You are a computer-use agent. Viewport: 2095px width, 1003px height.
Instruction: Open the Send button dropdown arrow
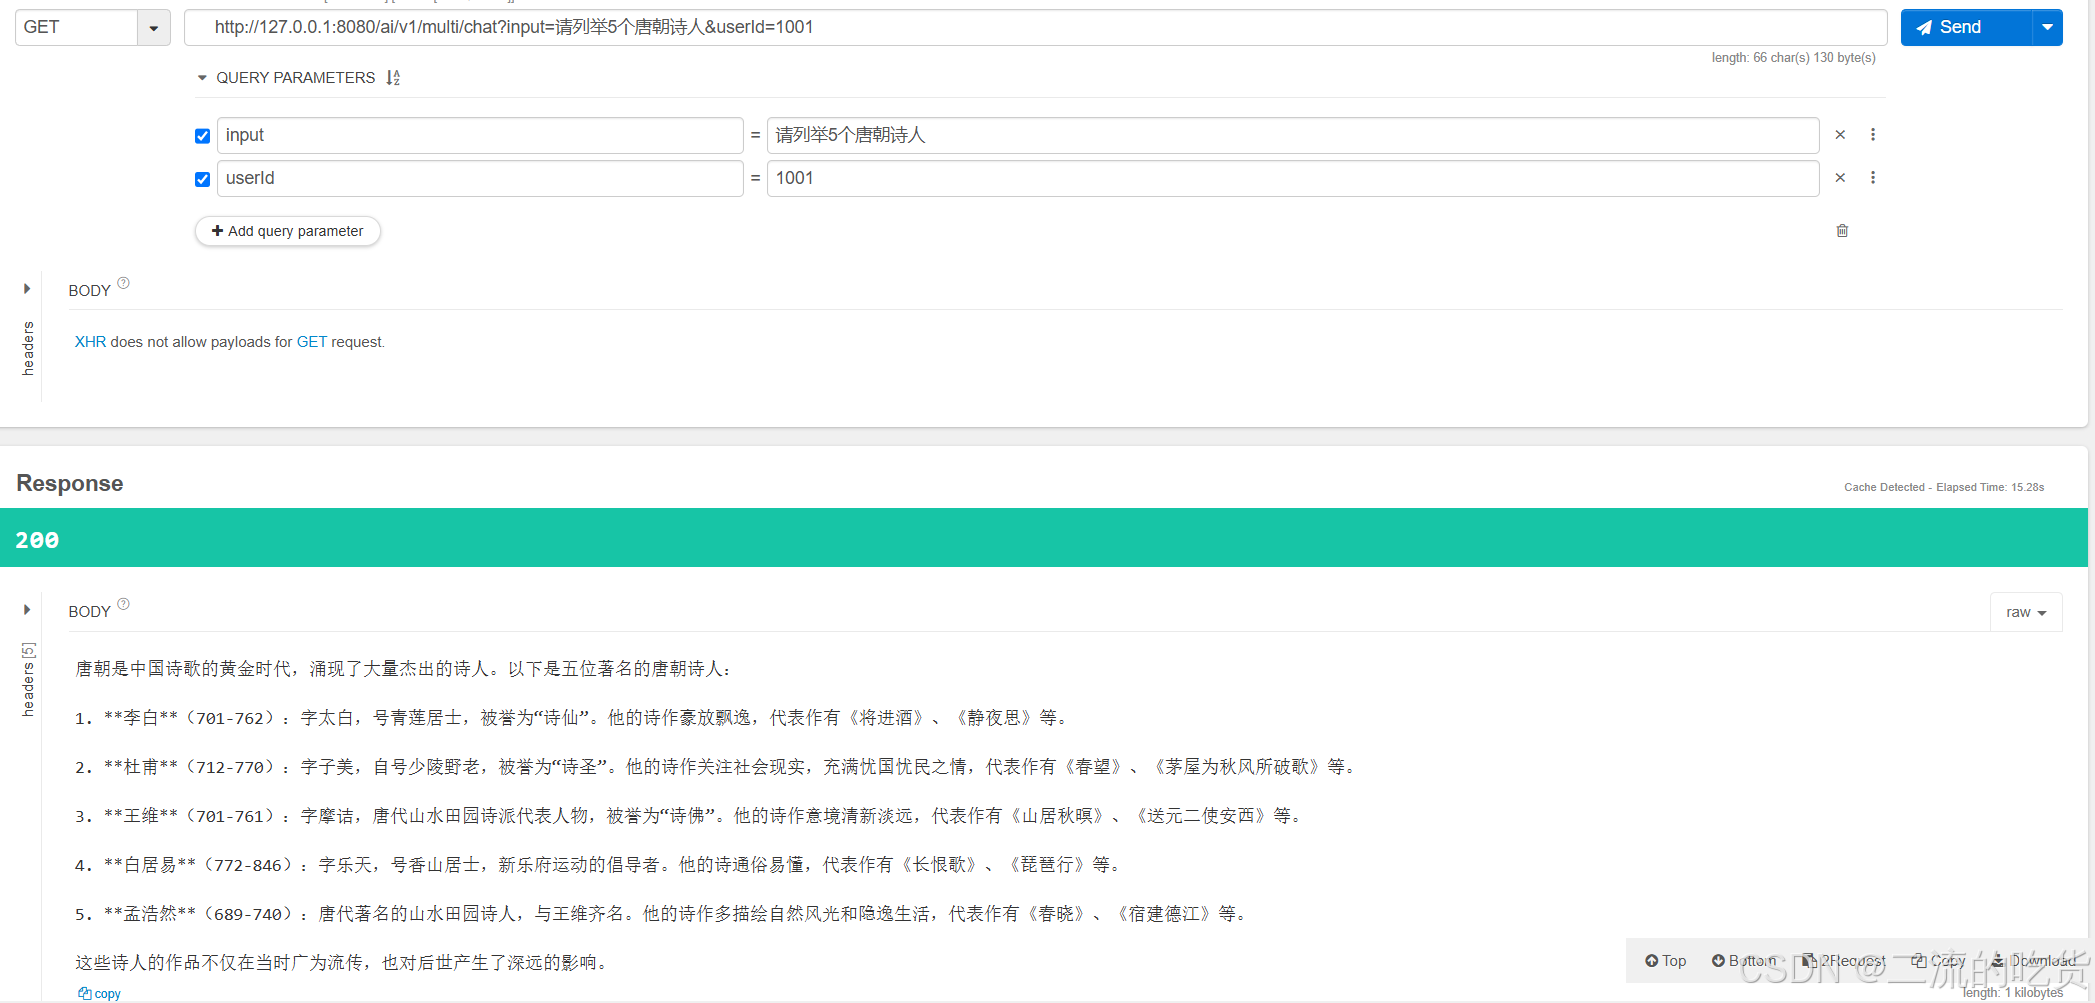tap(2048, 27)
